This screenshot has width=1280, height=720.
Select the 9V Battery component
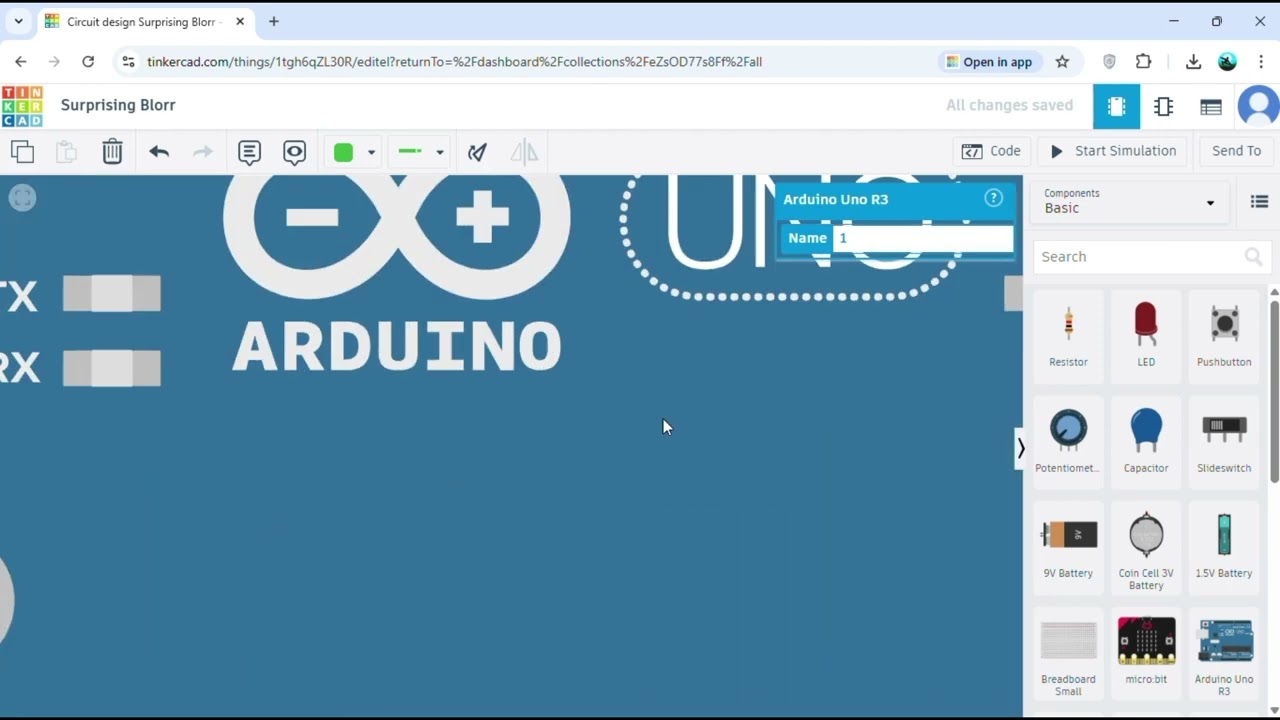pyautogui.click(x=1068, y=548)
